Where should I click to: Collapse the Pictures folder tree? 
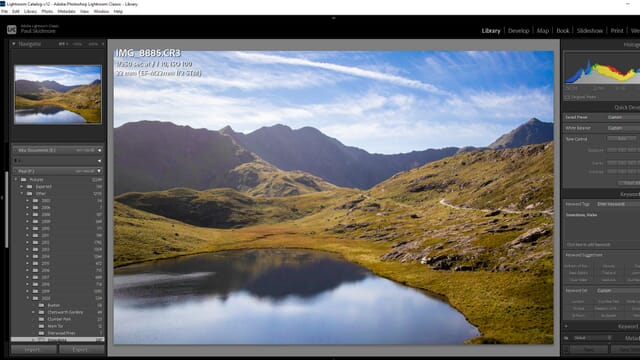[x=16, y=180]
